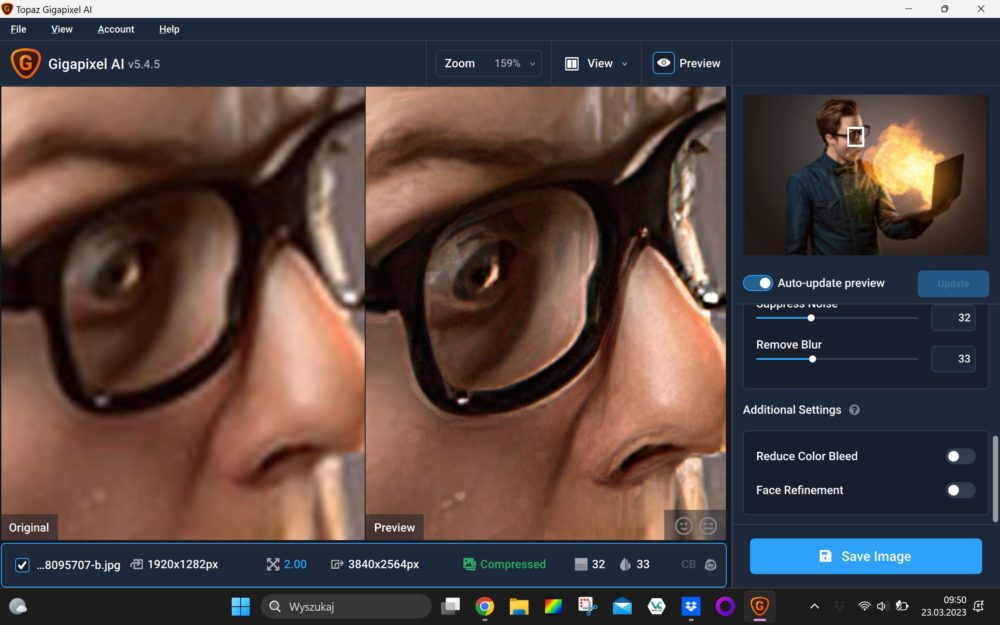Click the scale factor icon beside 2.00

273,564
